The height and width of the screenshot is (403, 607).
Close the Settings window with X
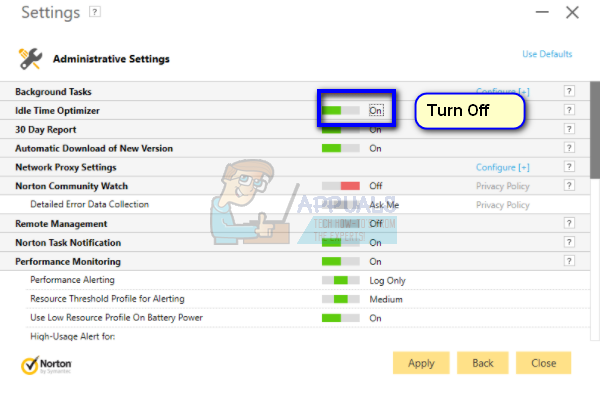572,12
